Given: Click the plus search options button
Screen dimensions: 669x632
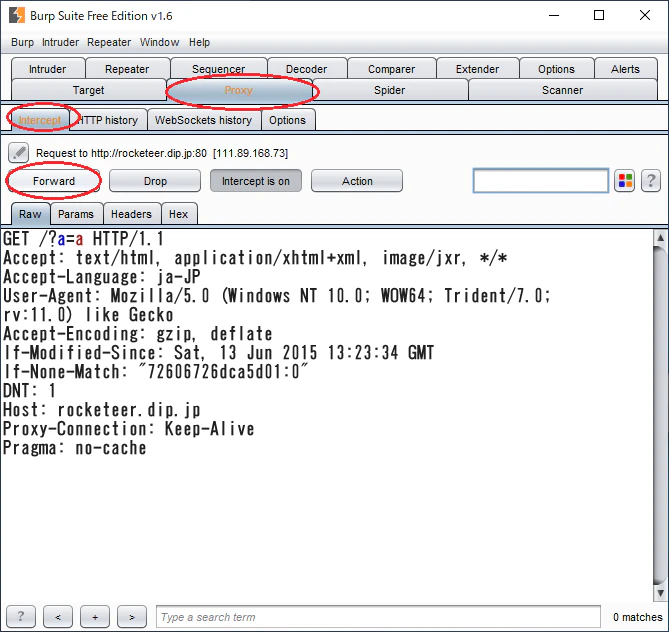Looking at the screenshot, I should pyautogui.click(x=95, y=617).
